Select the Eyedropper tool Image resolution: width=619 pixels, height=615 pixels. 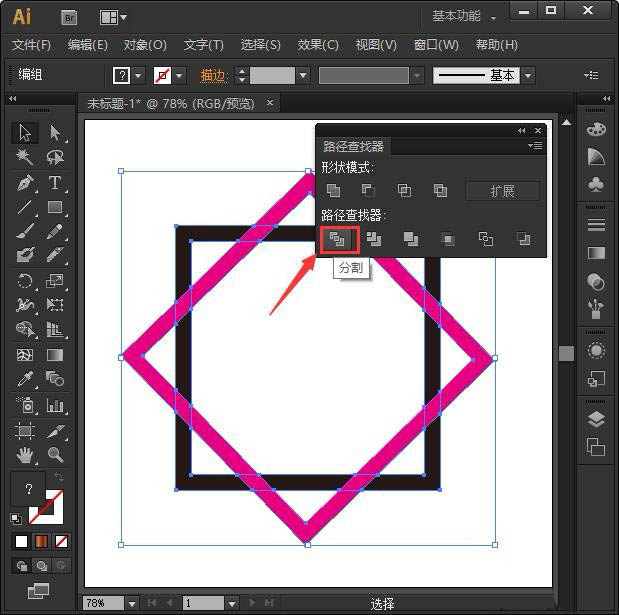click(25, 379)
